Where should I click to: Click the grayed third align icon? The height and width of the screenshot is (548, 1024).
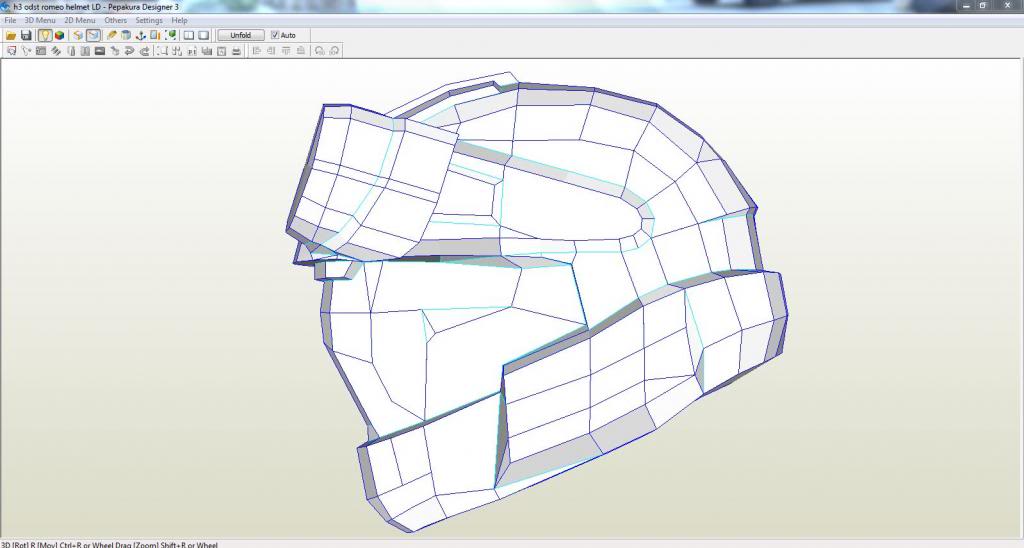[286, 51]
